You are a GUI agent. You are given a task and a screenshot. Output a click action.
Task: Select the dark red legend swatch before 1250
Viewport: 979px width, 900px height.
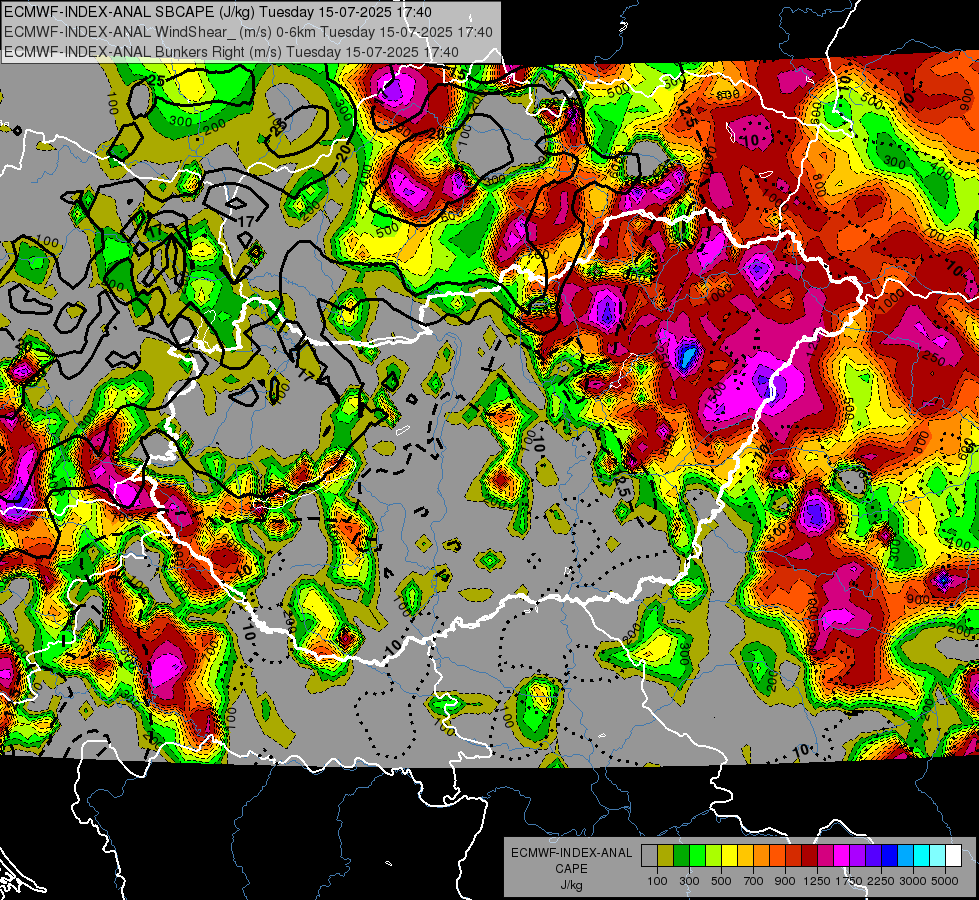click(x=809, y=855)
